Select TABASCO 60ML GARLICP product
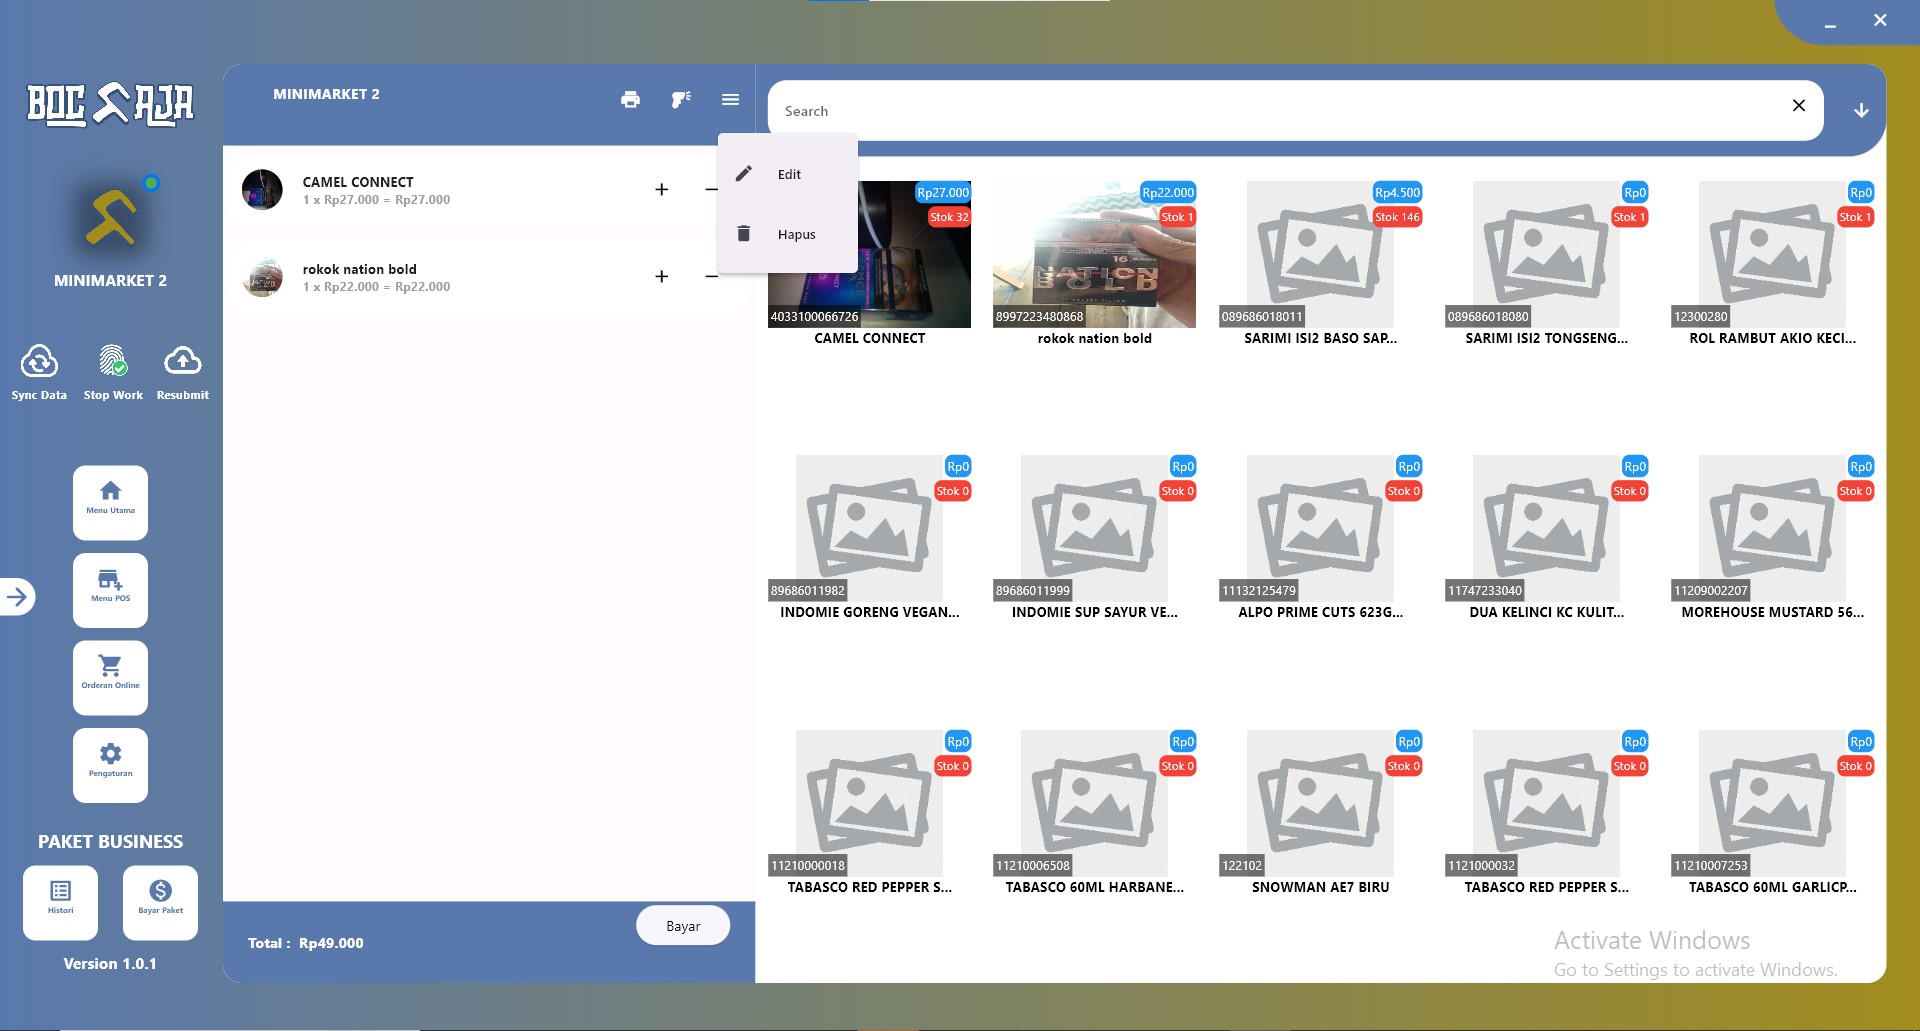The height and width of the screenshot is (1031, 1920). [1772, 813]
